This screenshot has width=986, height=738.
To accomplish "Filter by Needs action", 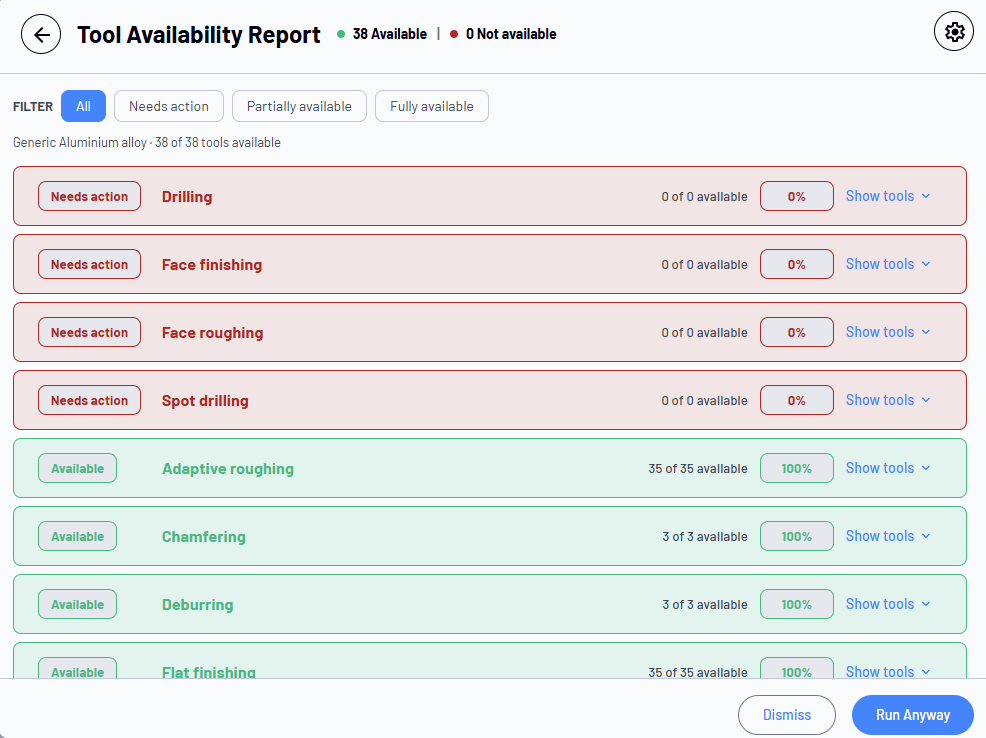I will 169,106.
